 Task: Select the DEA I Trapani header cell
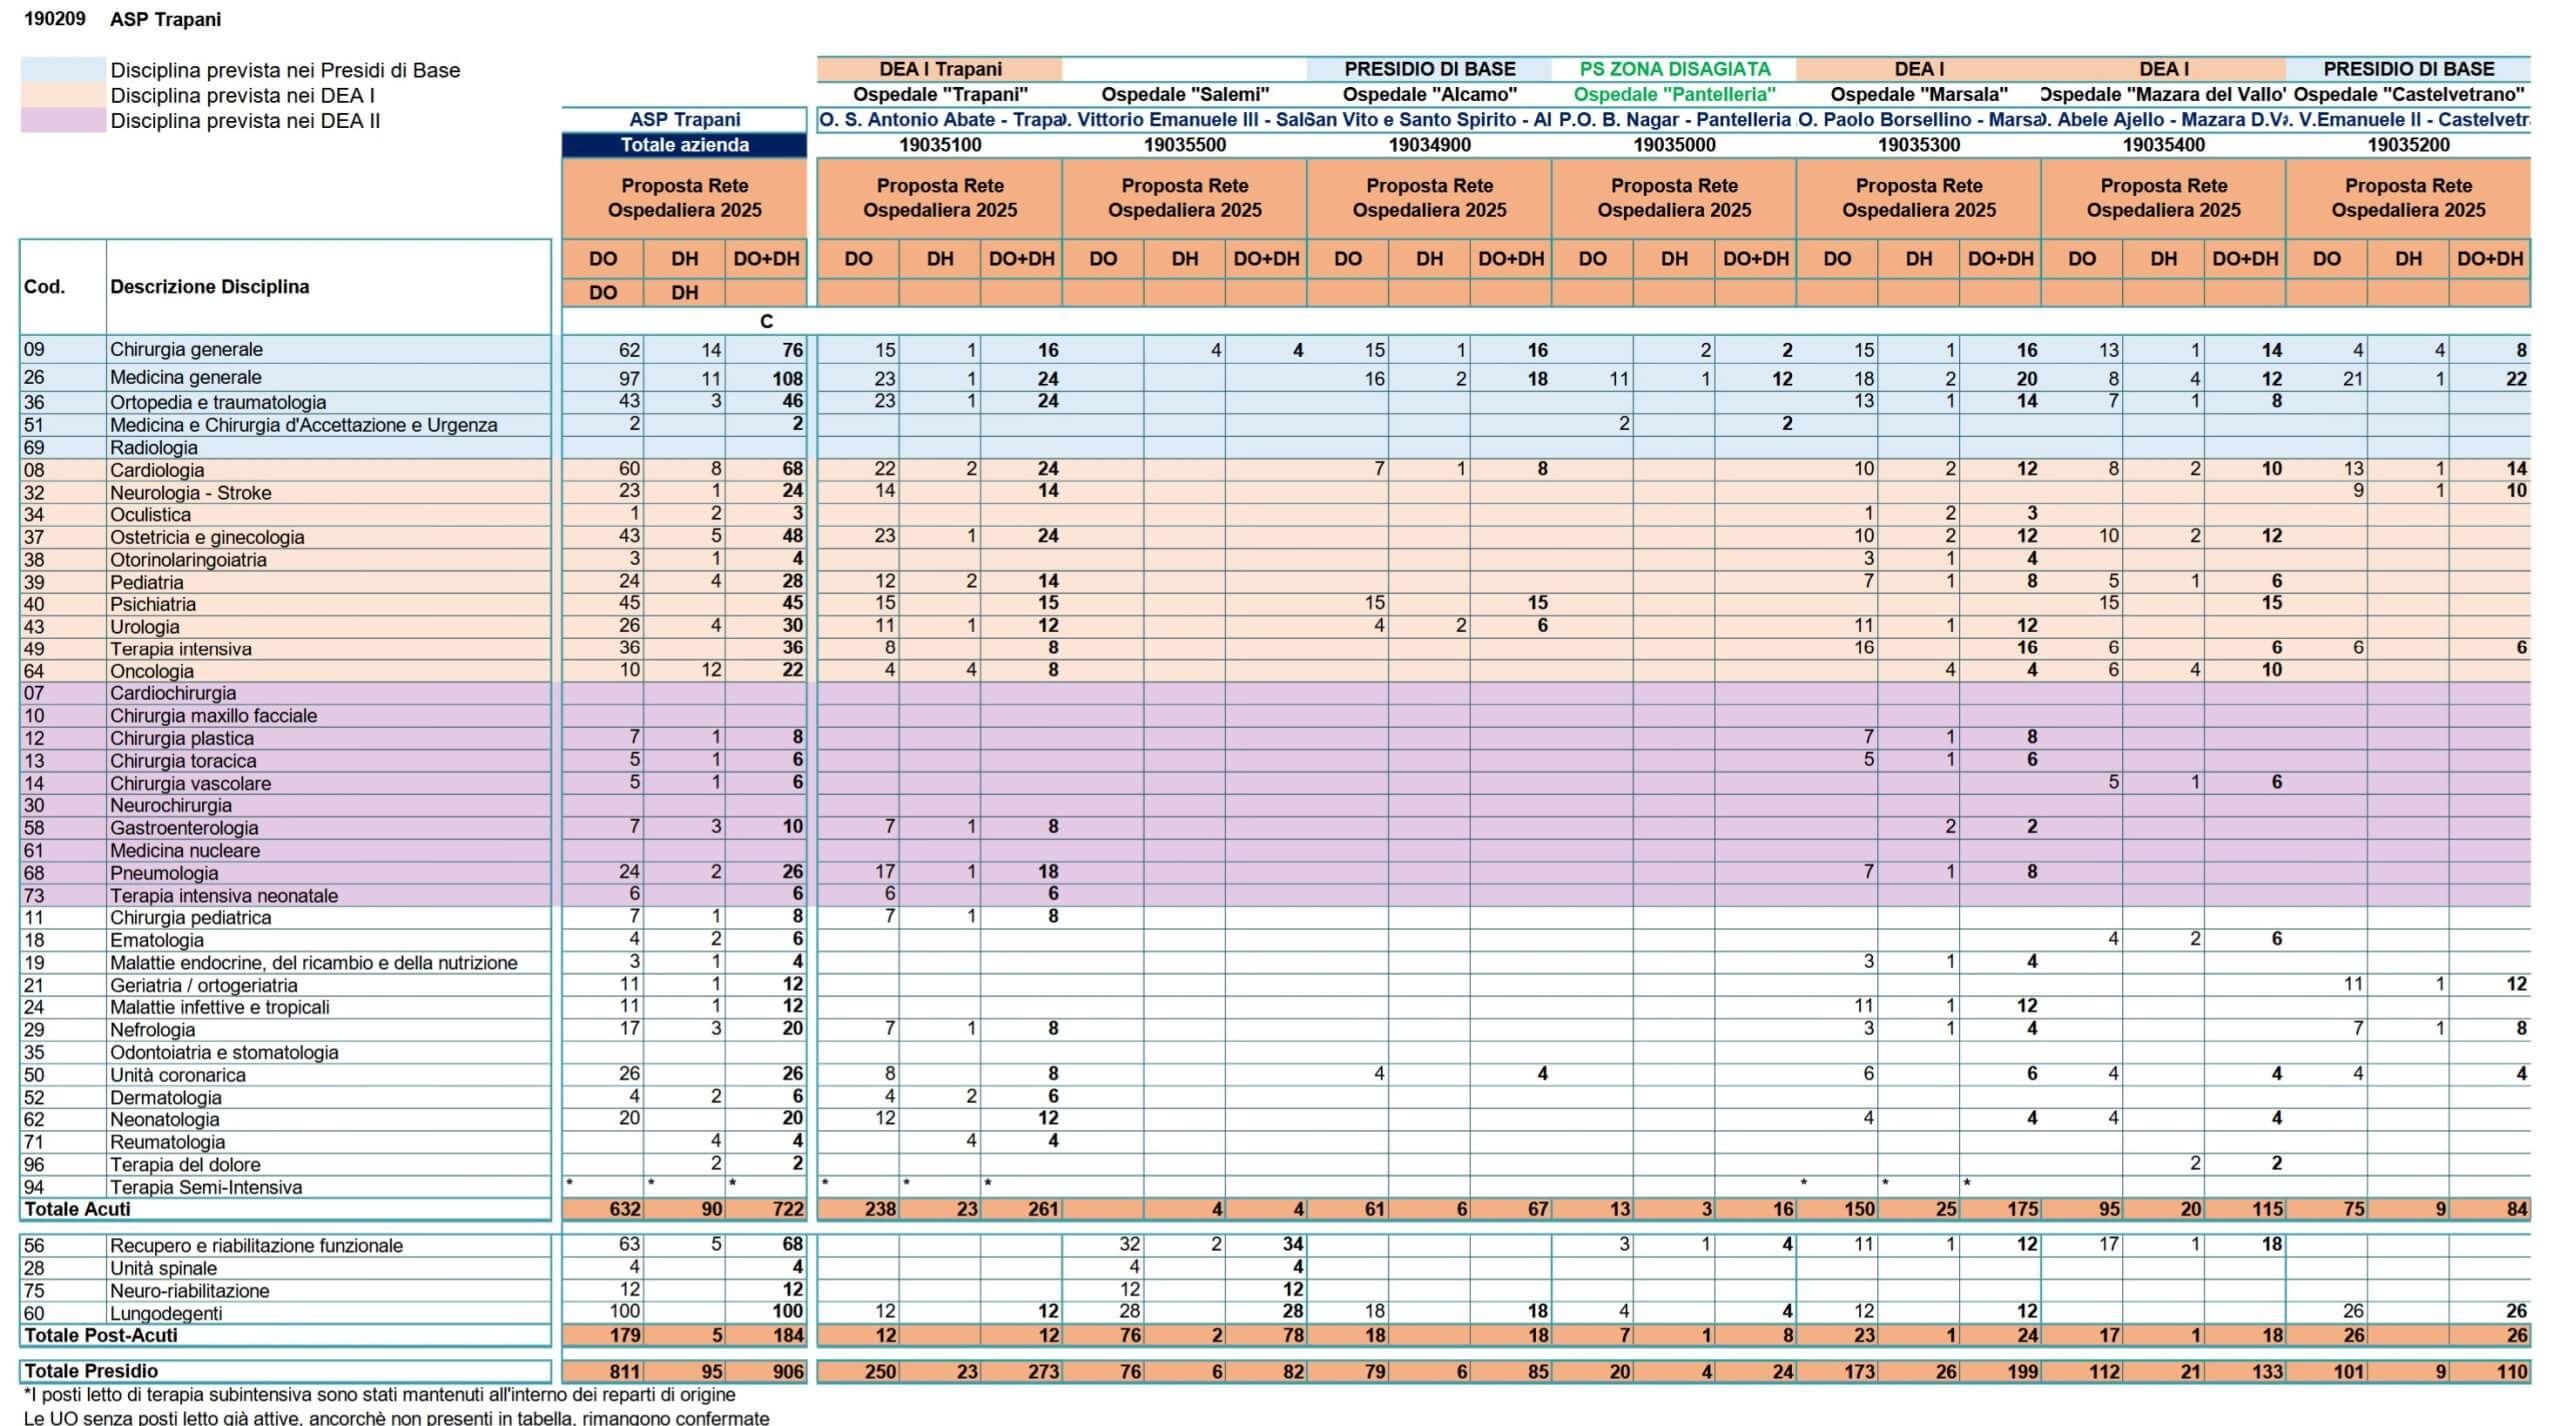coord(940,69)
